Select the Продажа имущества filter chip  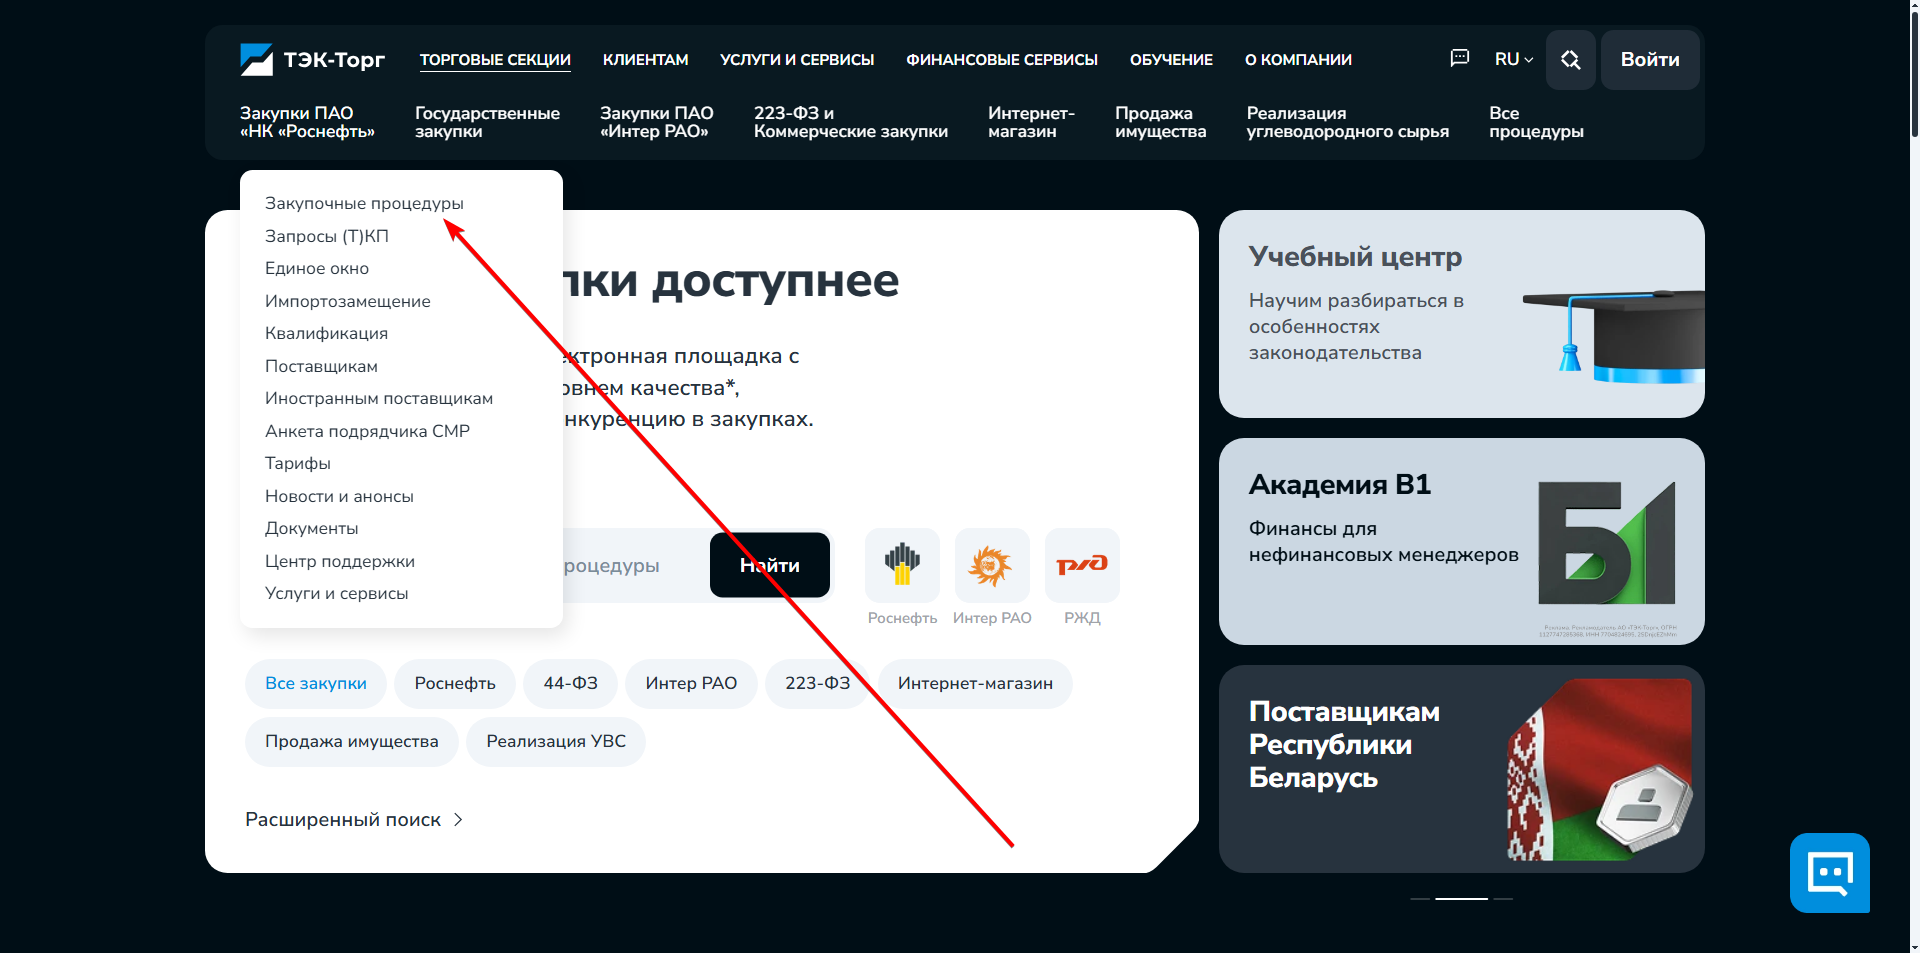(x=352, y=742)
